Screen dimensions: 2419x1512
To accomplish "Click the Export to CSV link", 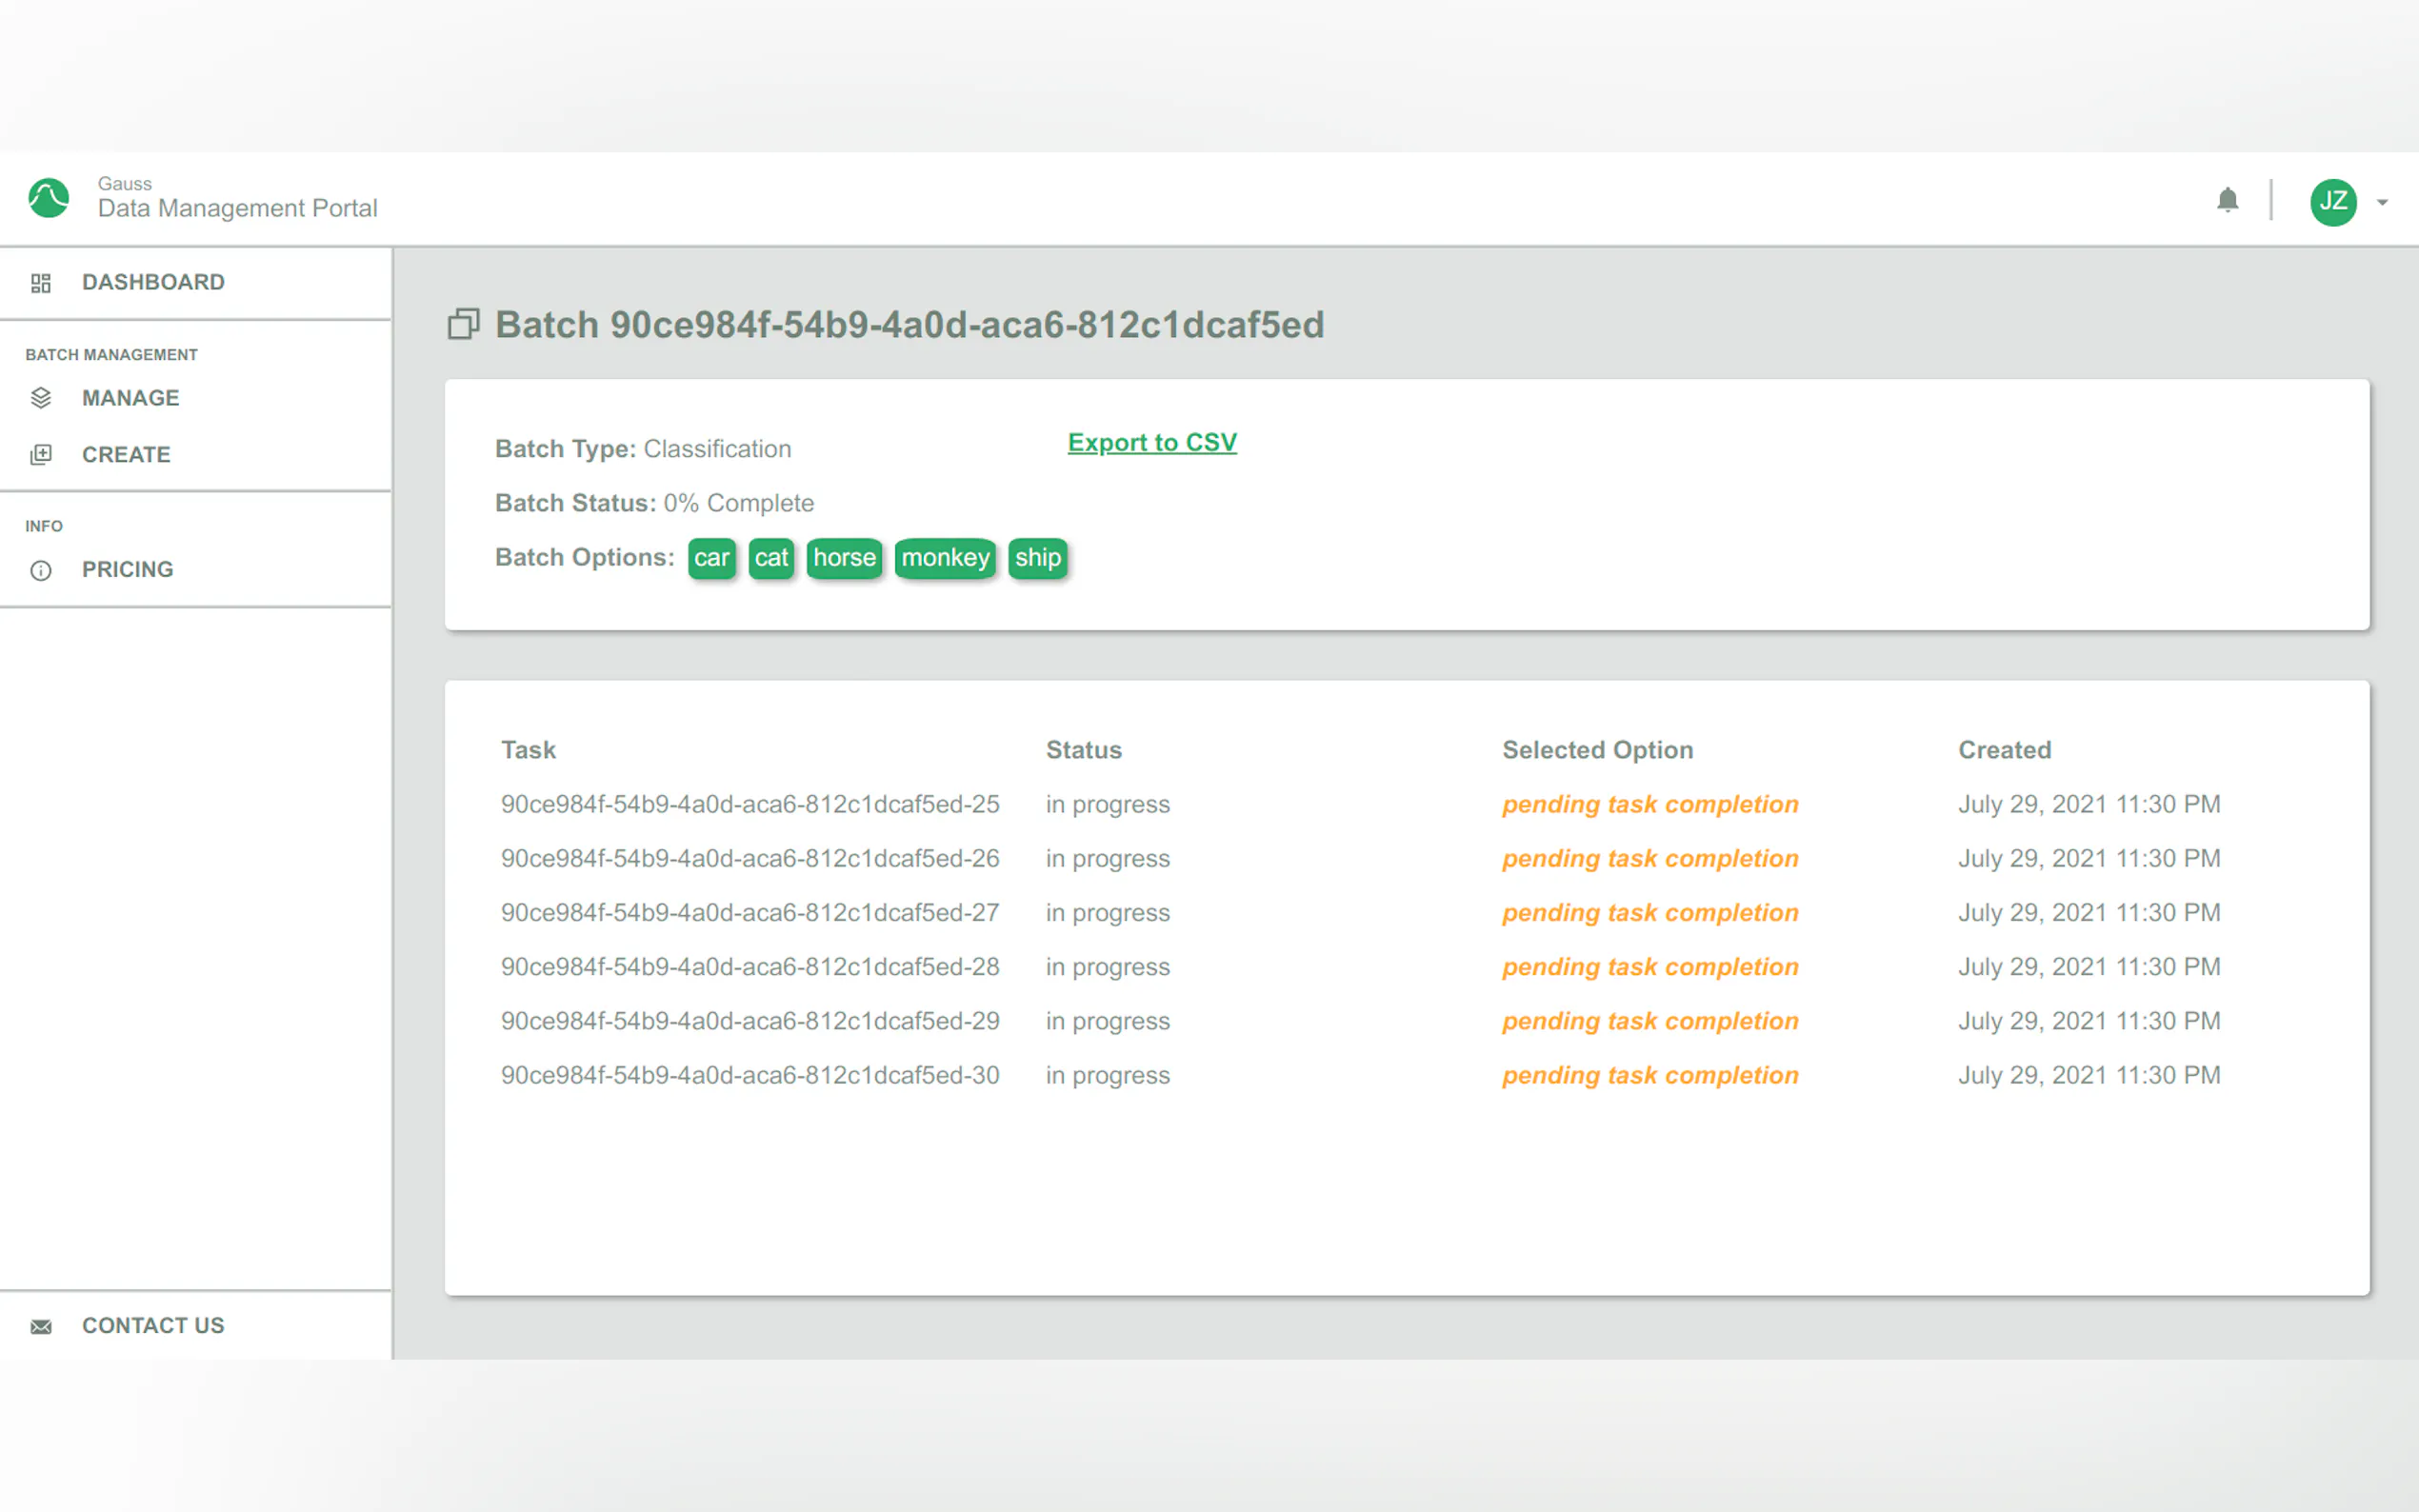I will (1151, 442).
